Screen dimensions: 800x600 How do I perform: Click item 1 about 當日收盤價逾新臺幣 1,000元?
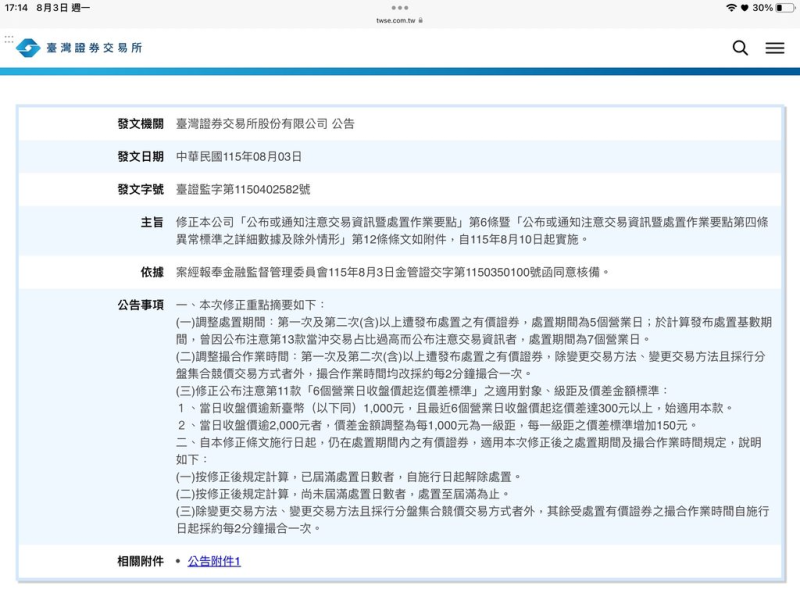[455, 408]
